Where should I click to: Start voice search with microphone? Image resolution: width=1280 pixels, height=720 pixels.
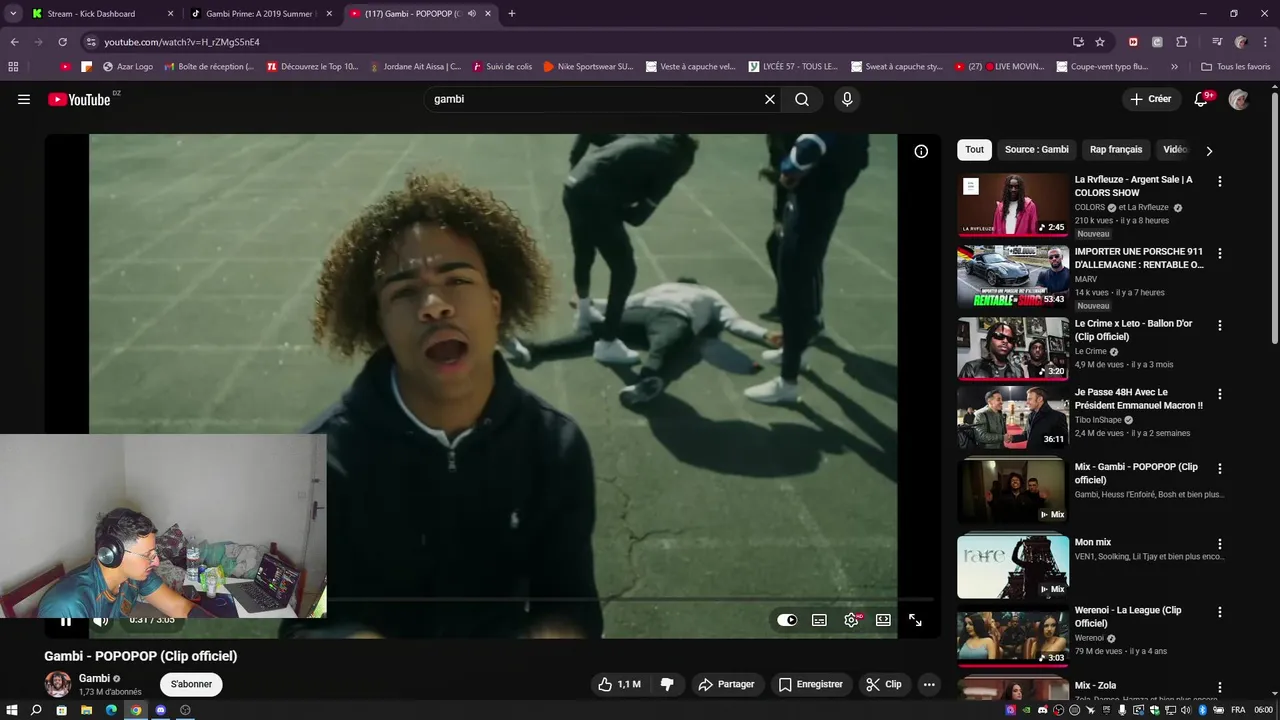(847, 99)
